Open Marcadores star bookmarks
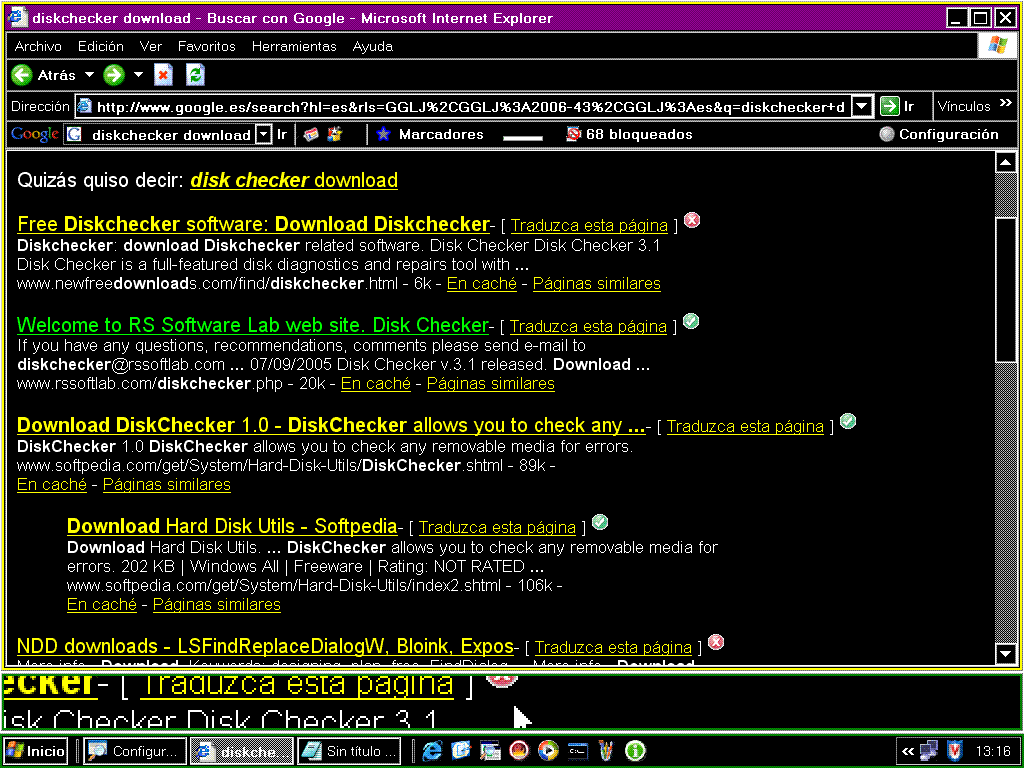1024x768 pixels. click(x=430, y=134)
